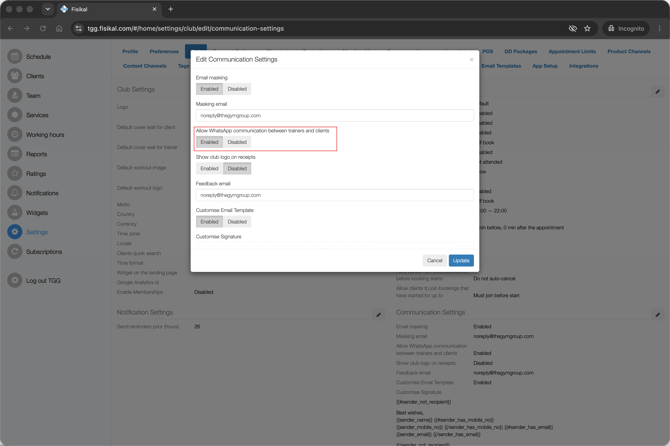
Task: Click the tracking protection eye icon
Action: tap(573, 28)
